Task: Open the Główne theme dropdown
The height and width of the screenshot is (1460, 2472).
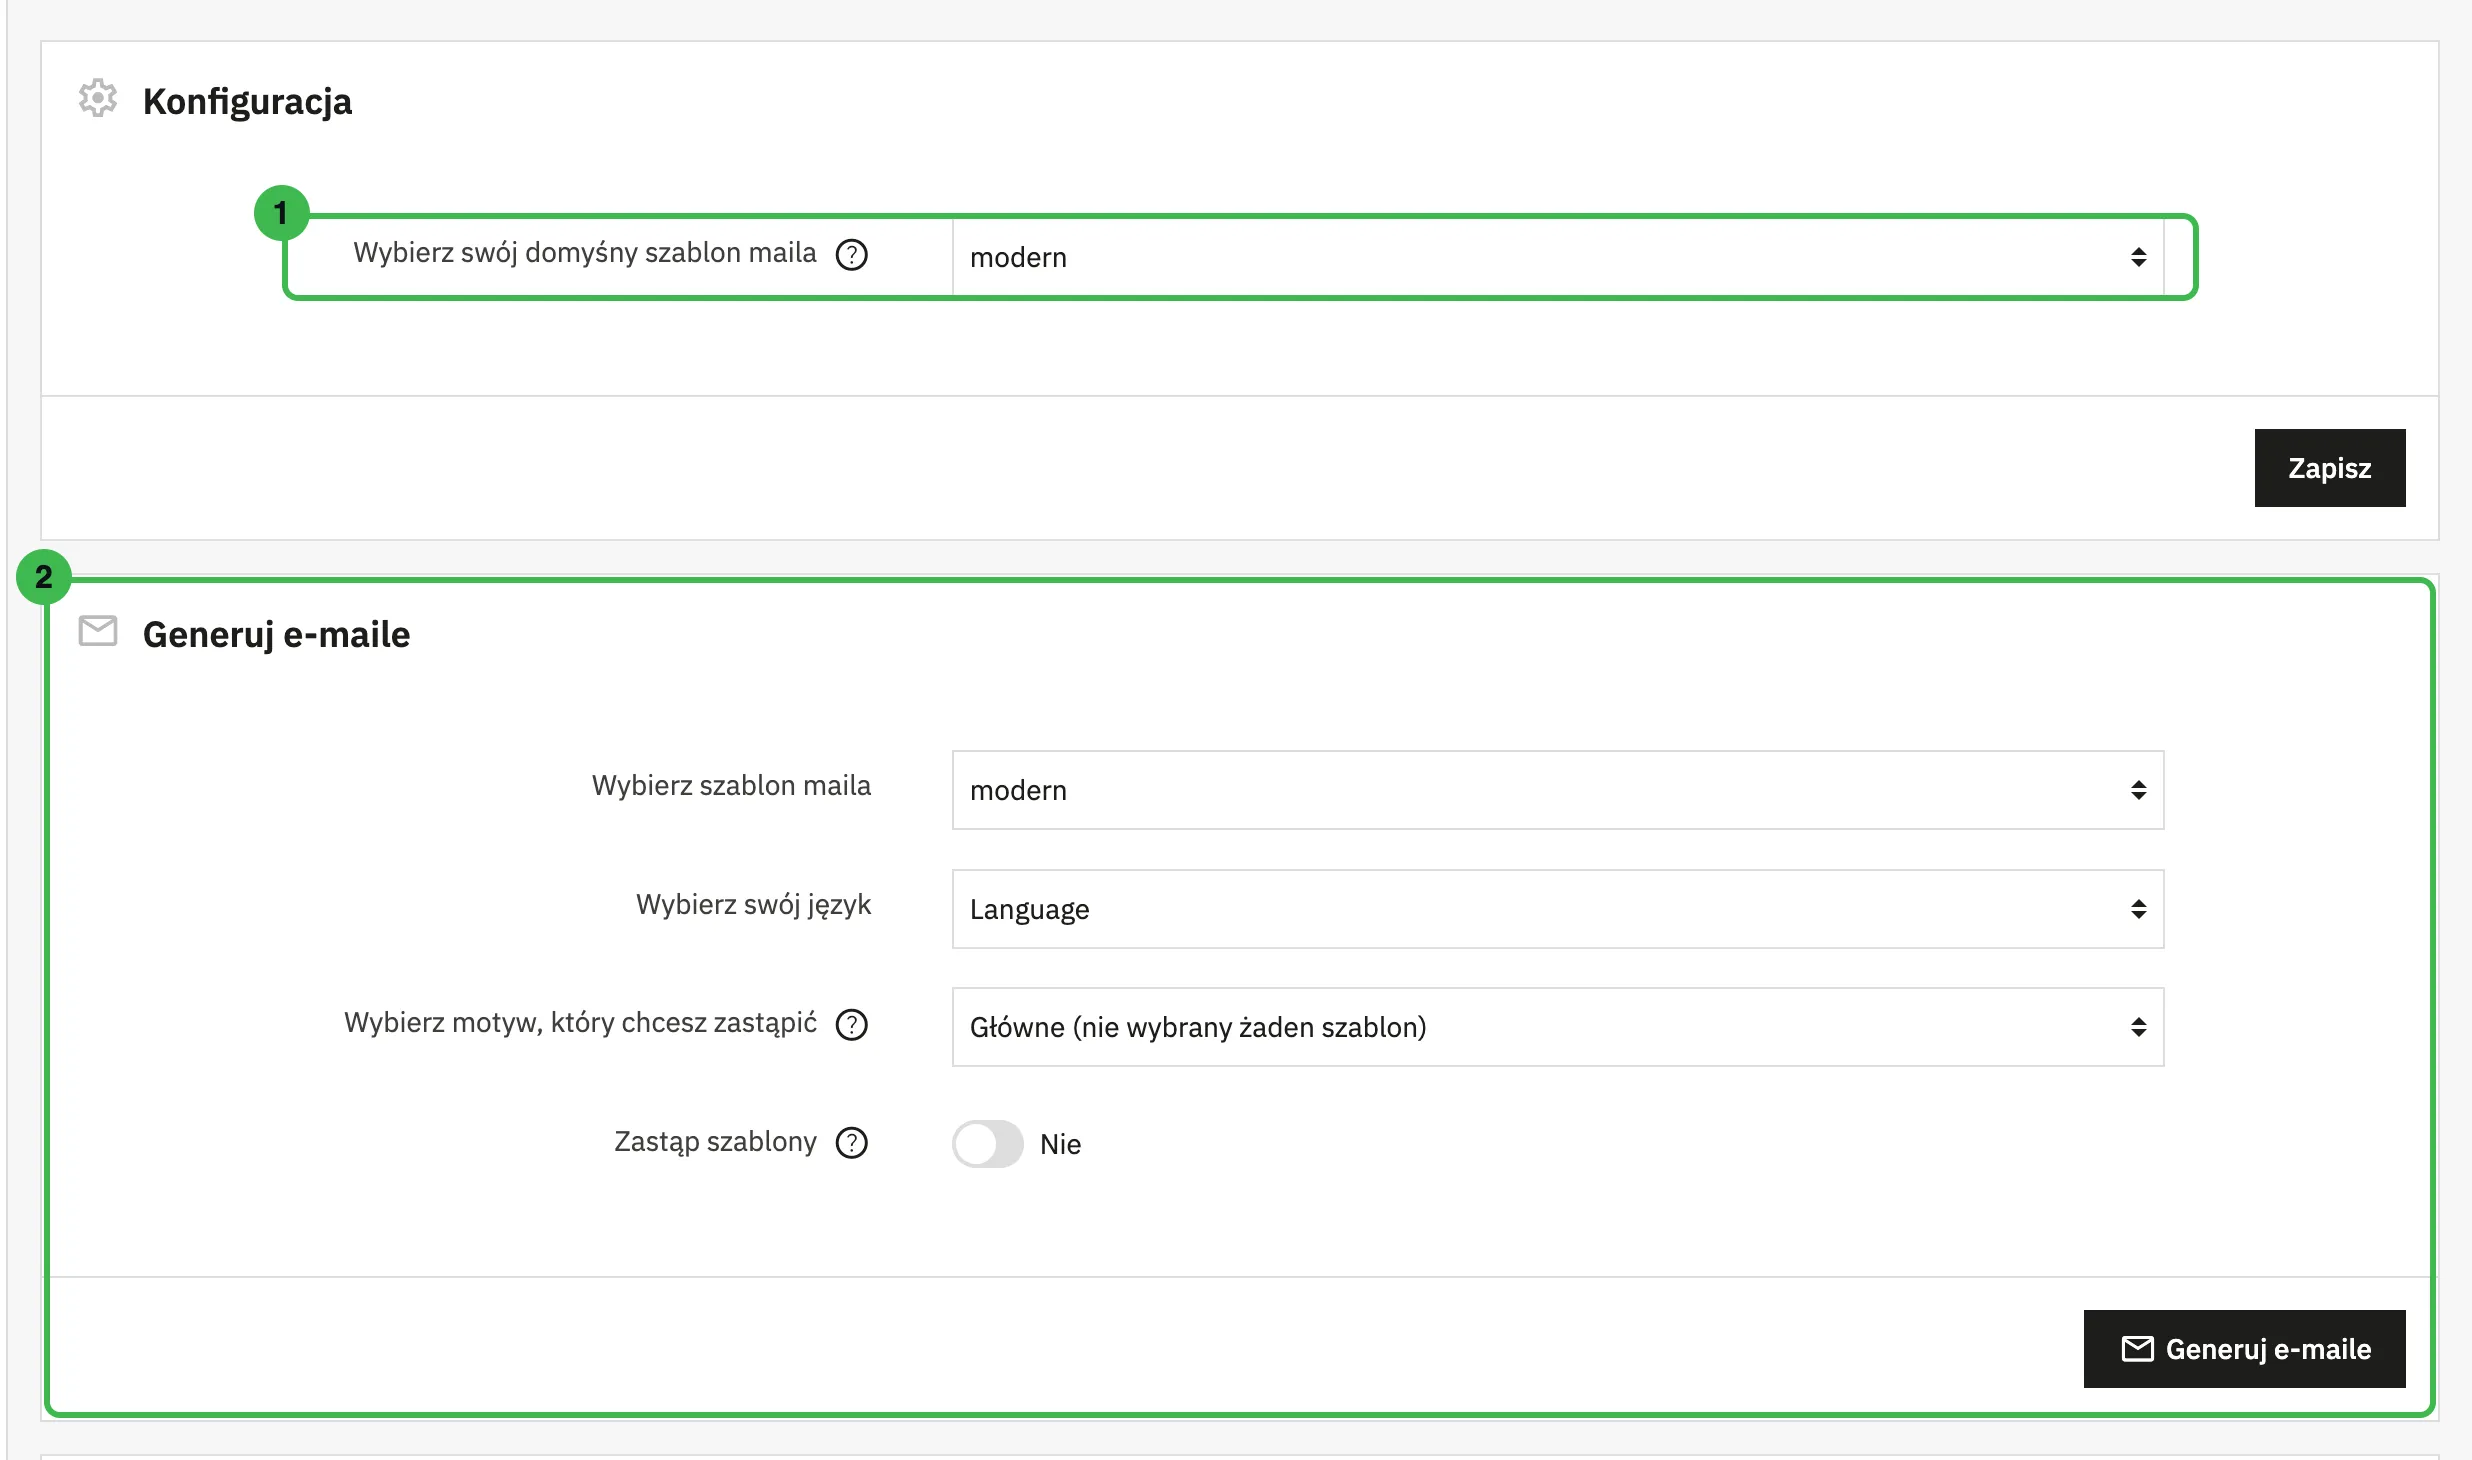Action: click(x=1558, y=1027)
